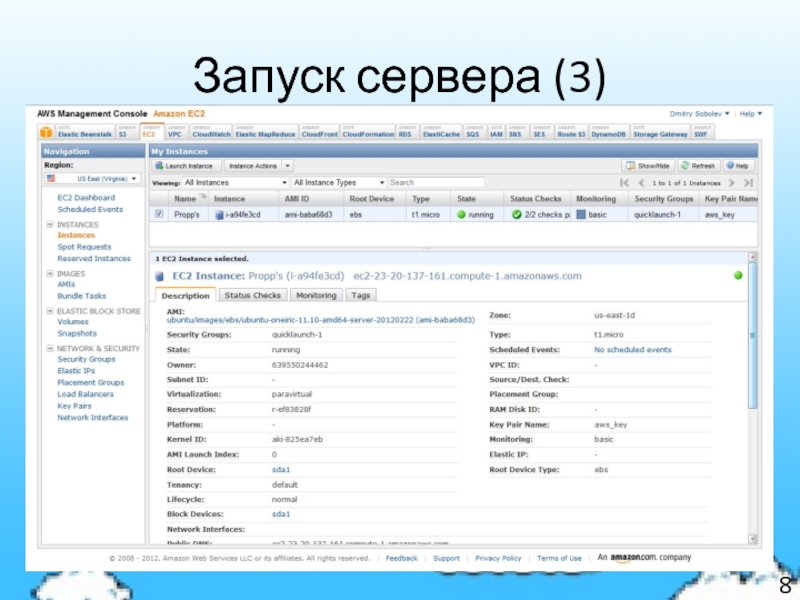Collapse the INSTANCES navigation section
Viewport: 800px width, 600px height.
pos(50,224)
